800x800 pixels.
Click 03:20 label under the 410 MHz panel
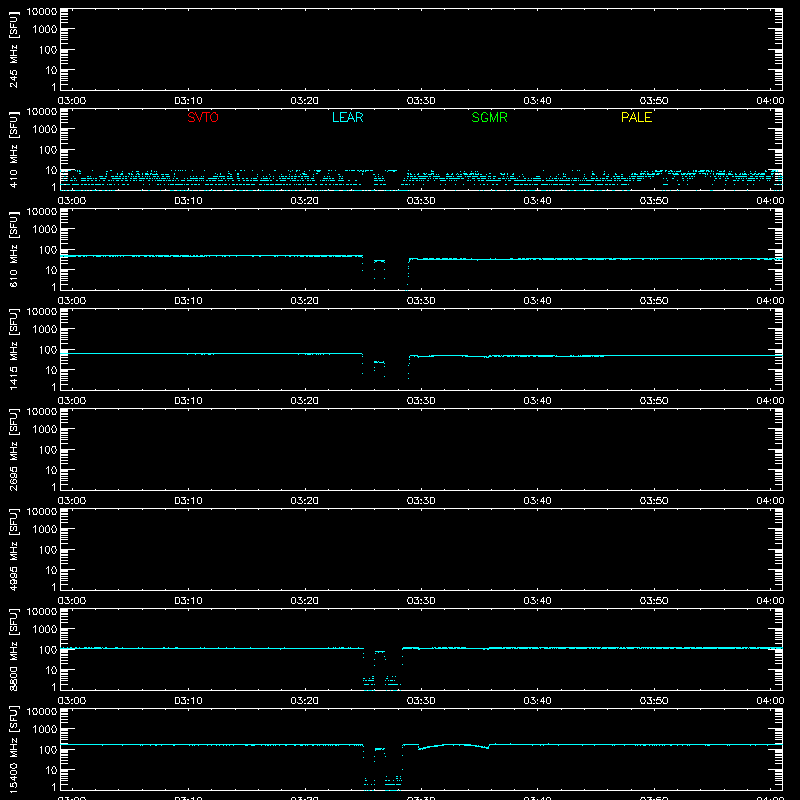(x=305, y=201)
